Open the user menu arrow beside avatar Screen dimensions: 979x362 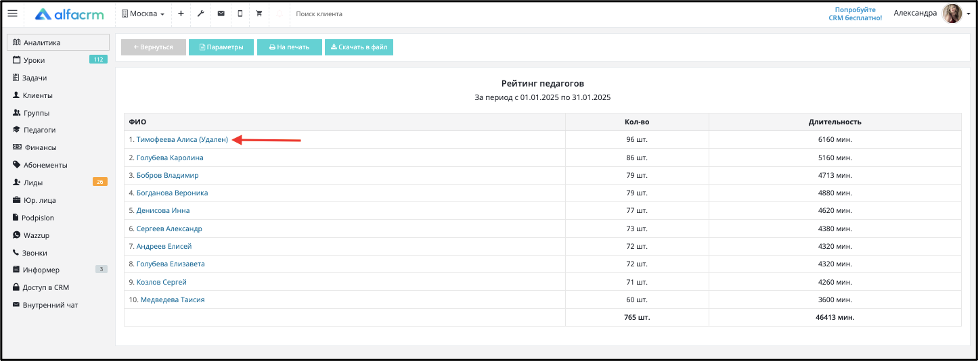click(968, 14)
